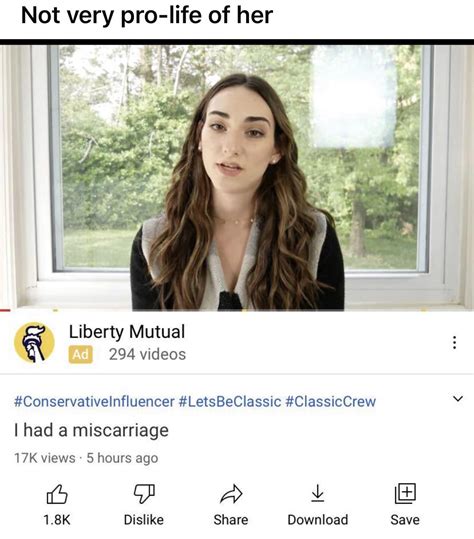Expand the video description chevron

(x=458, y=399)
